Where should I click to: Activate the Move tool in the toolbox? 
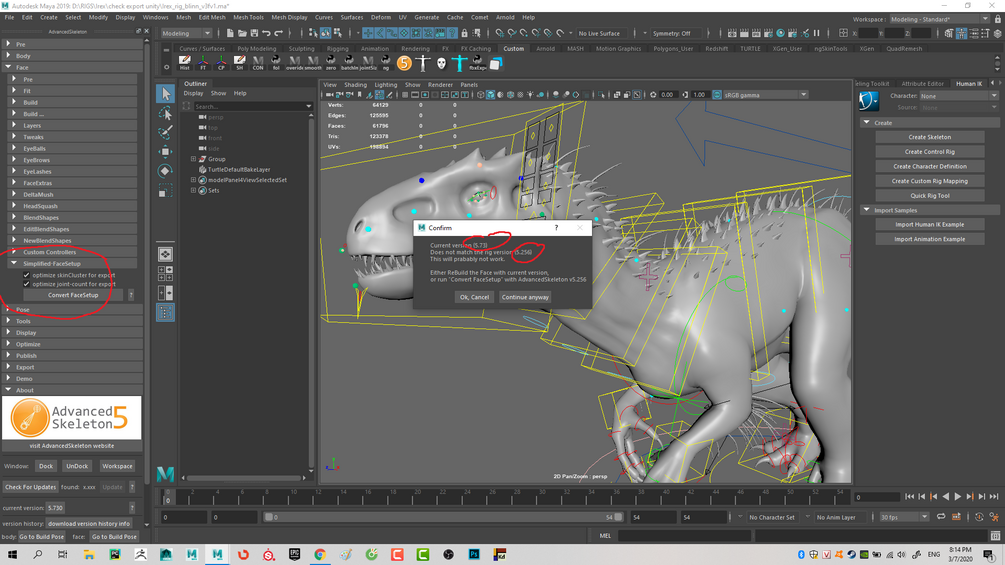tap(165, 152)
